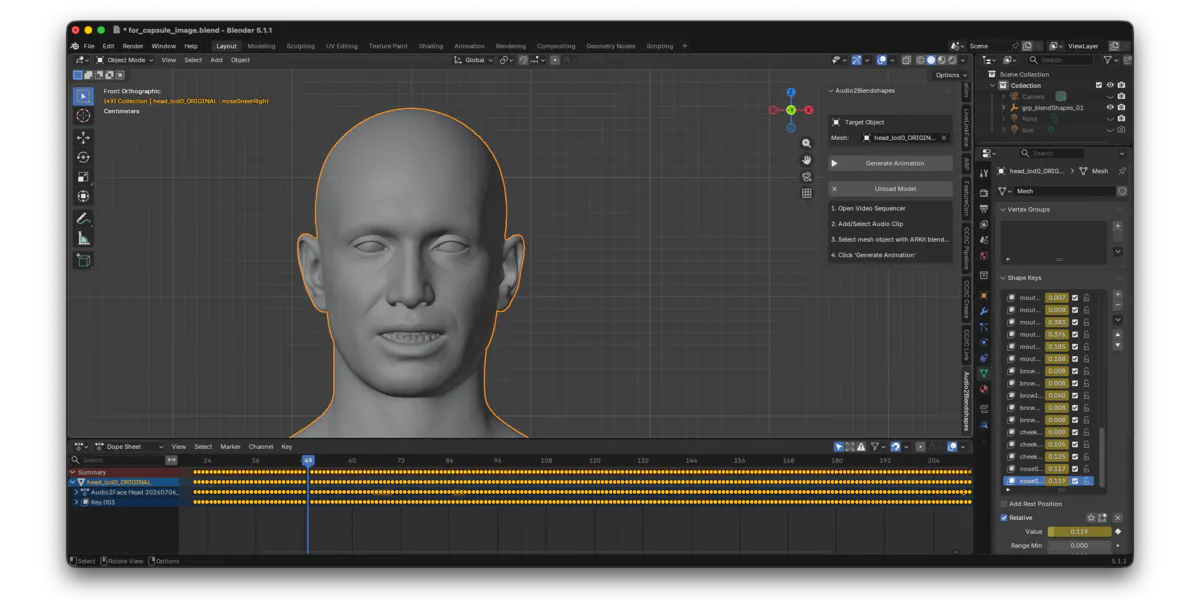The image size is (1200, 600).
Task: Open the Object Mode dropdown
Action: (x=123, y=60)
